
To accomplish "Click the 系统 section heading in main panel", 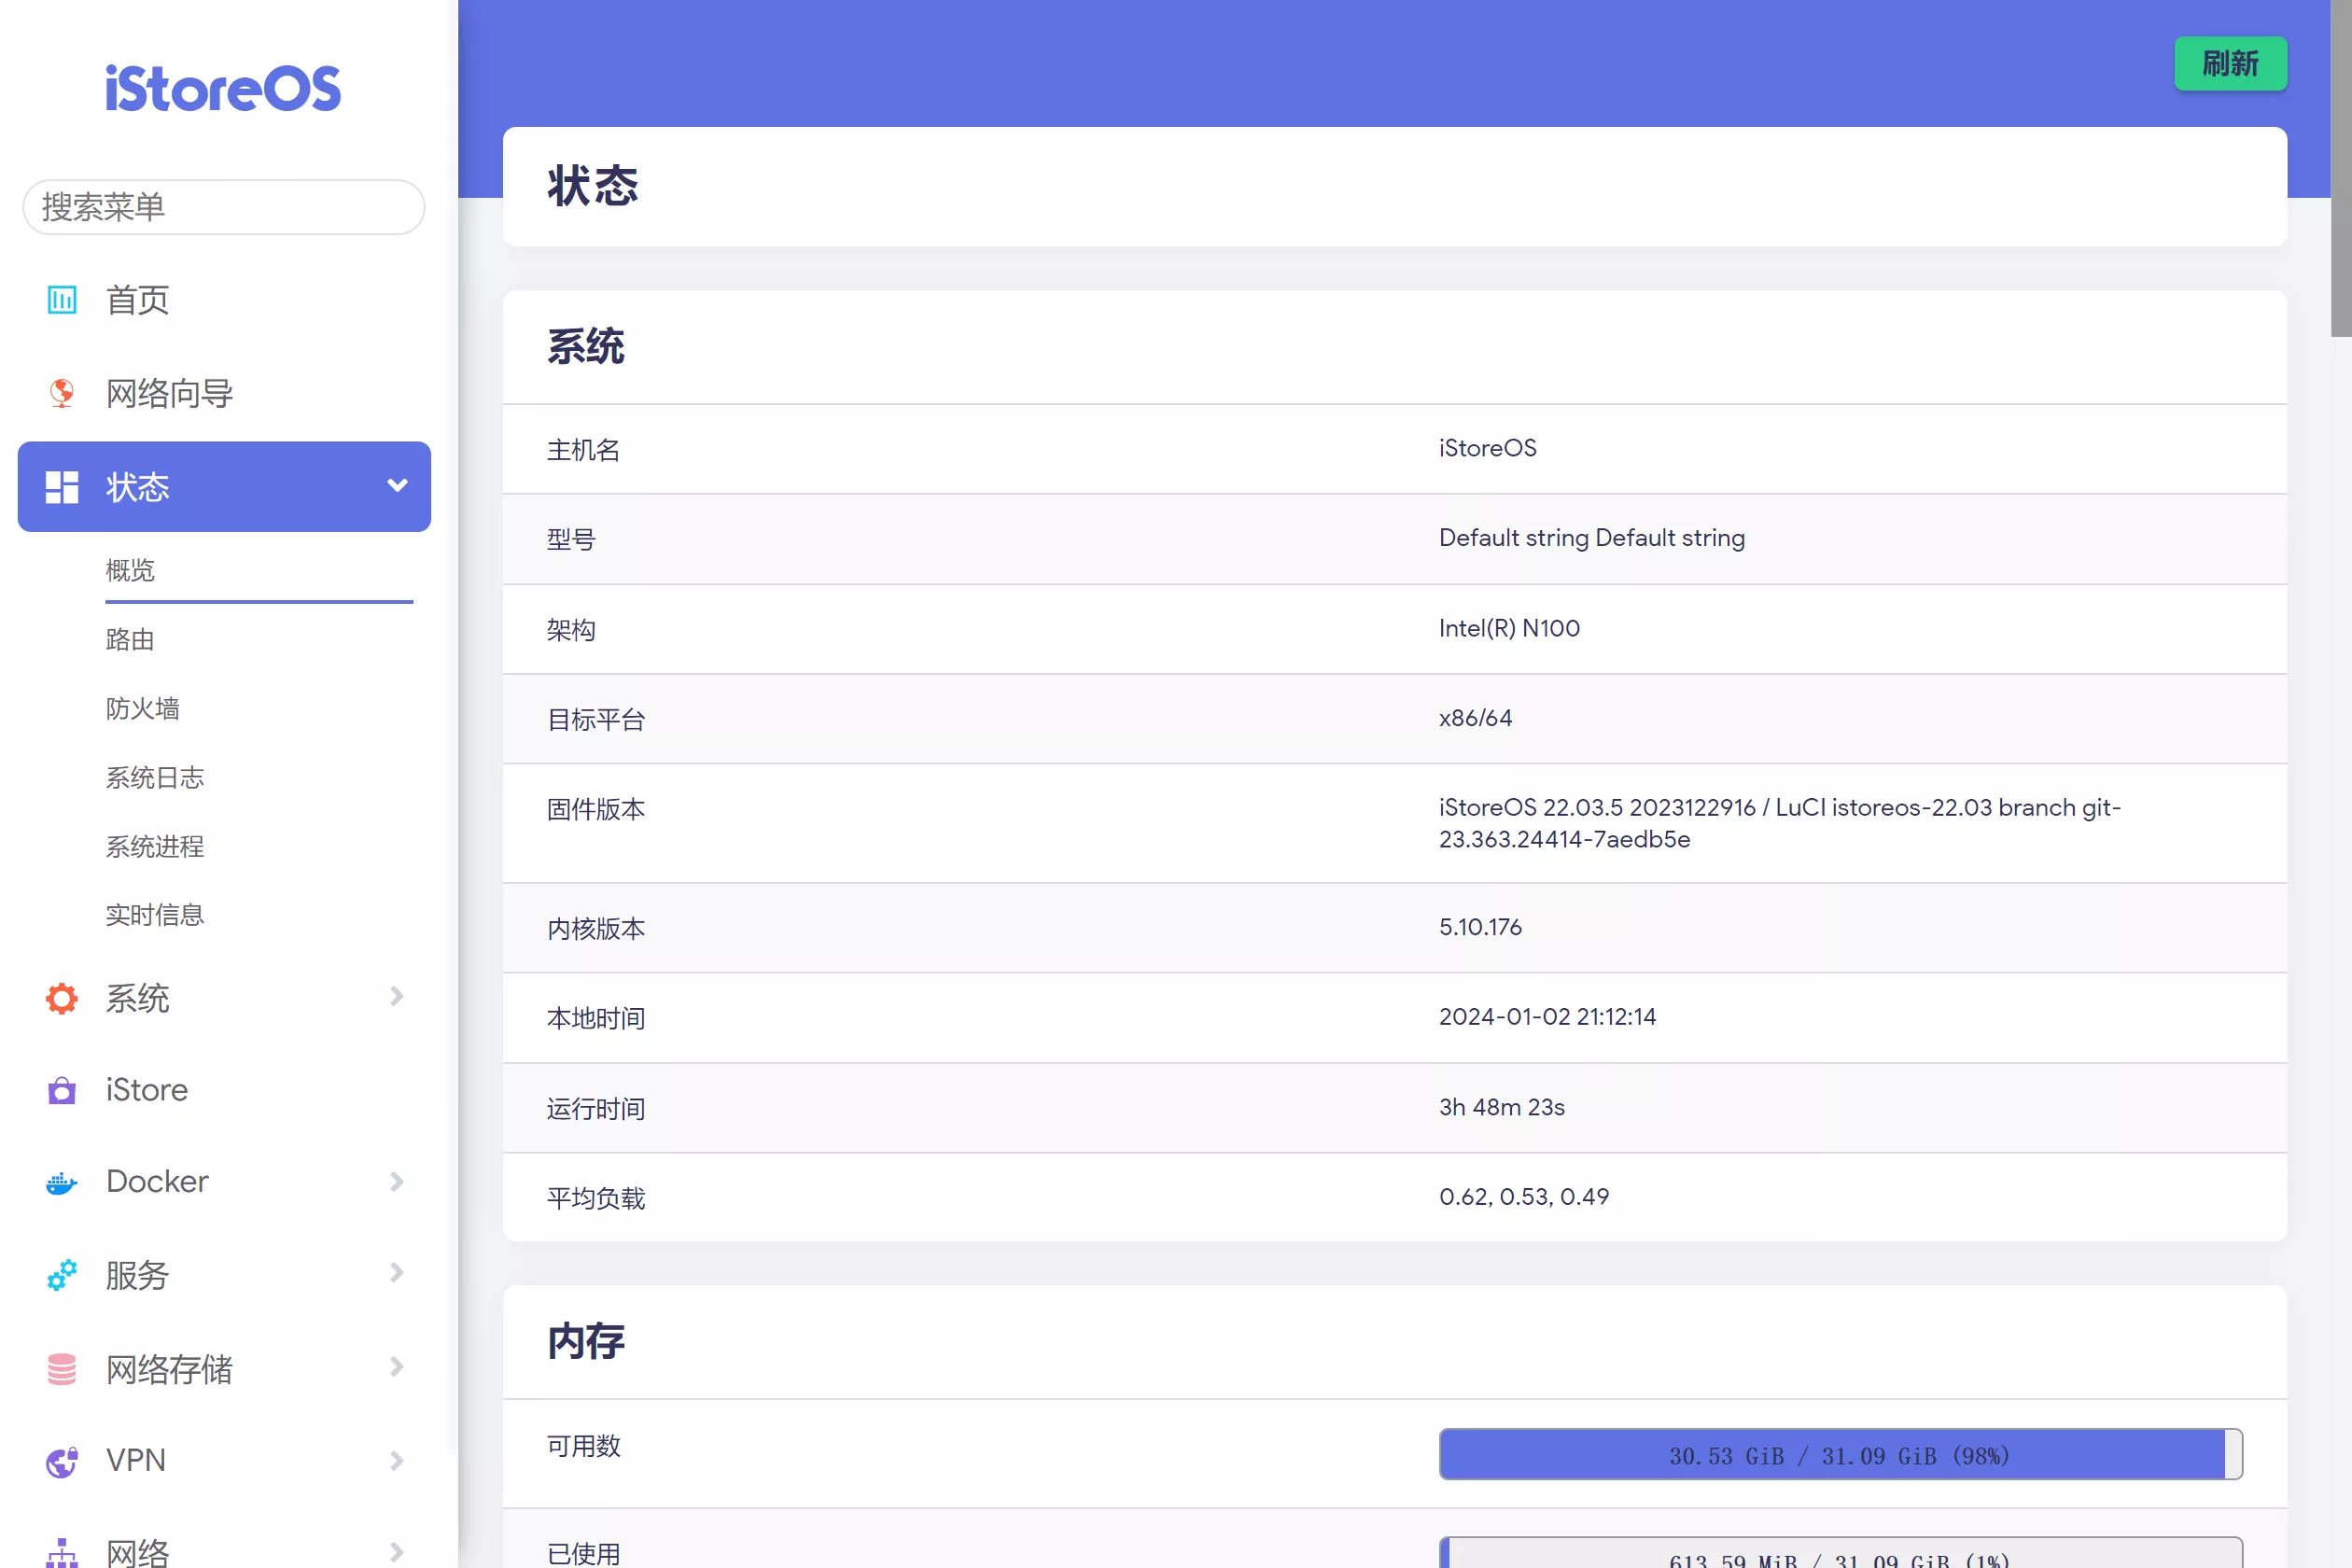I will coord(585,347).
